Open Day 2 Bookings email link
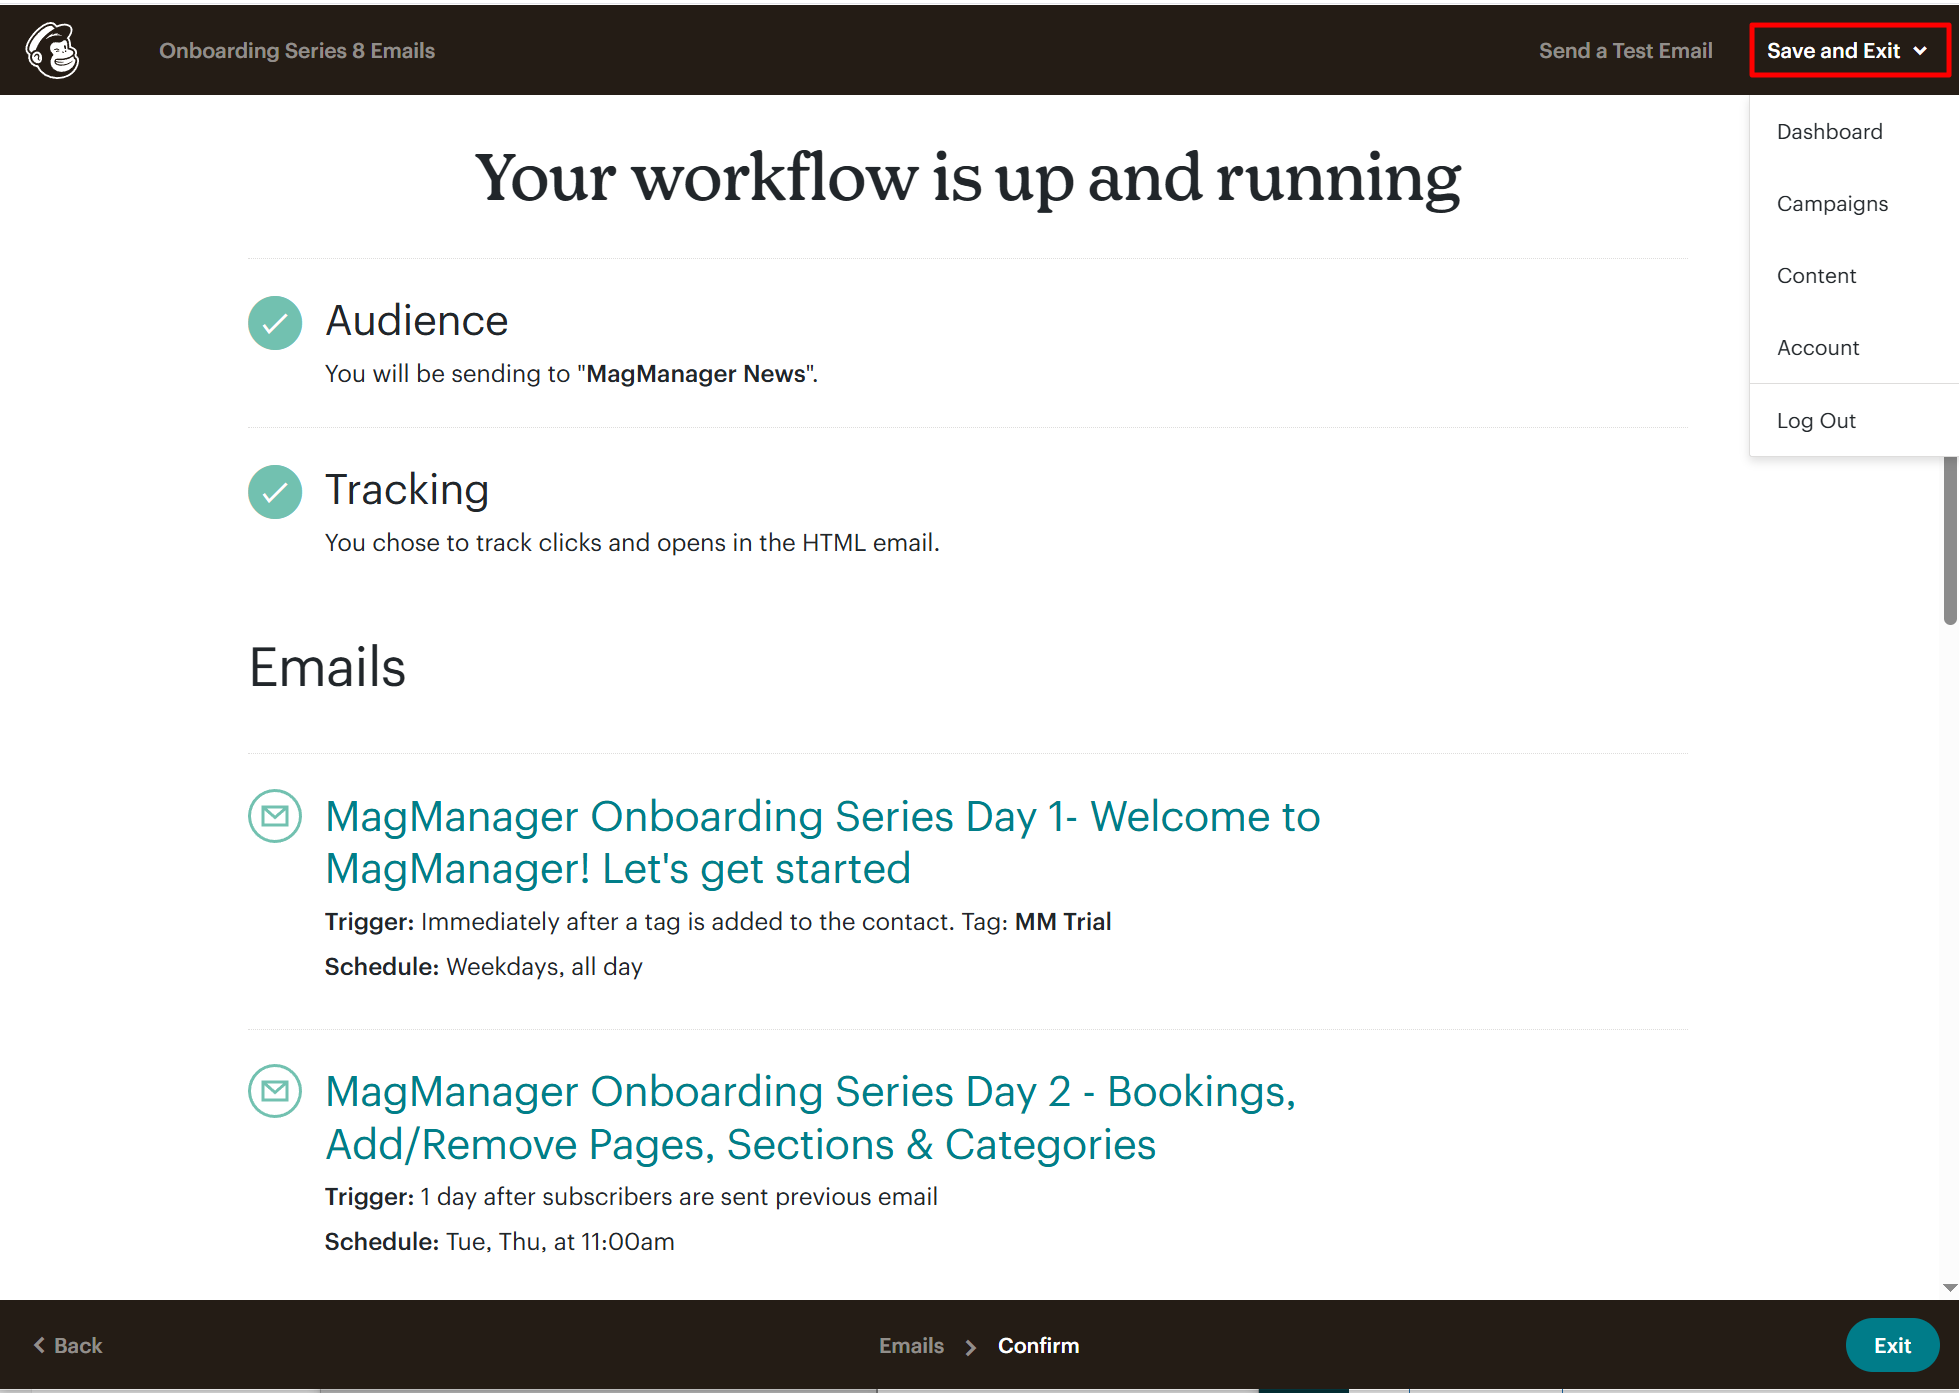The width and height of the screenshot is (1959, 1393). coord(810,1118)
